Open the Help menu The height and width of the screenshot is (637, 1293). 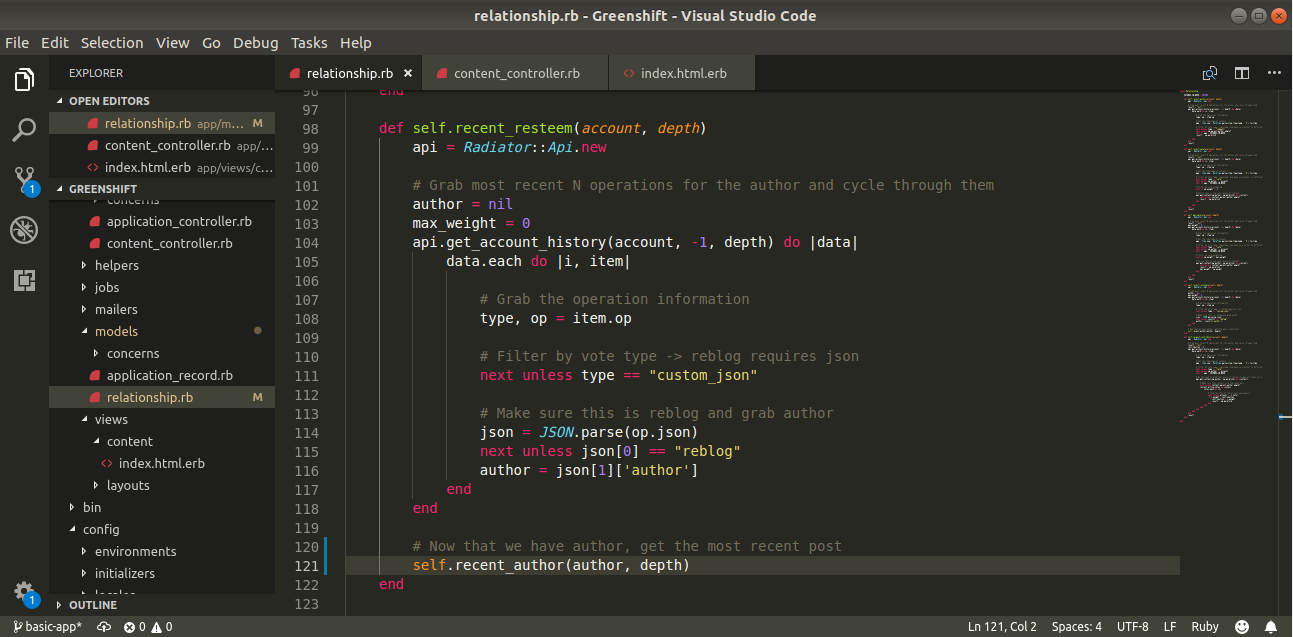(x=356, y=43)
